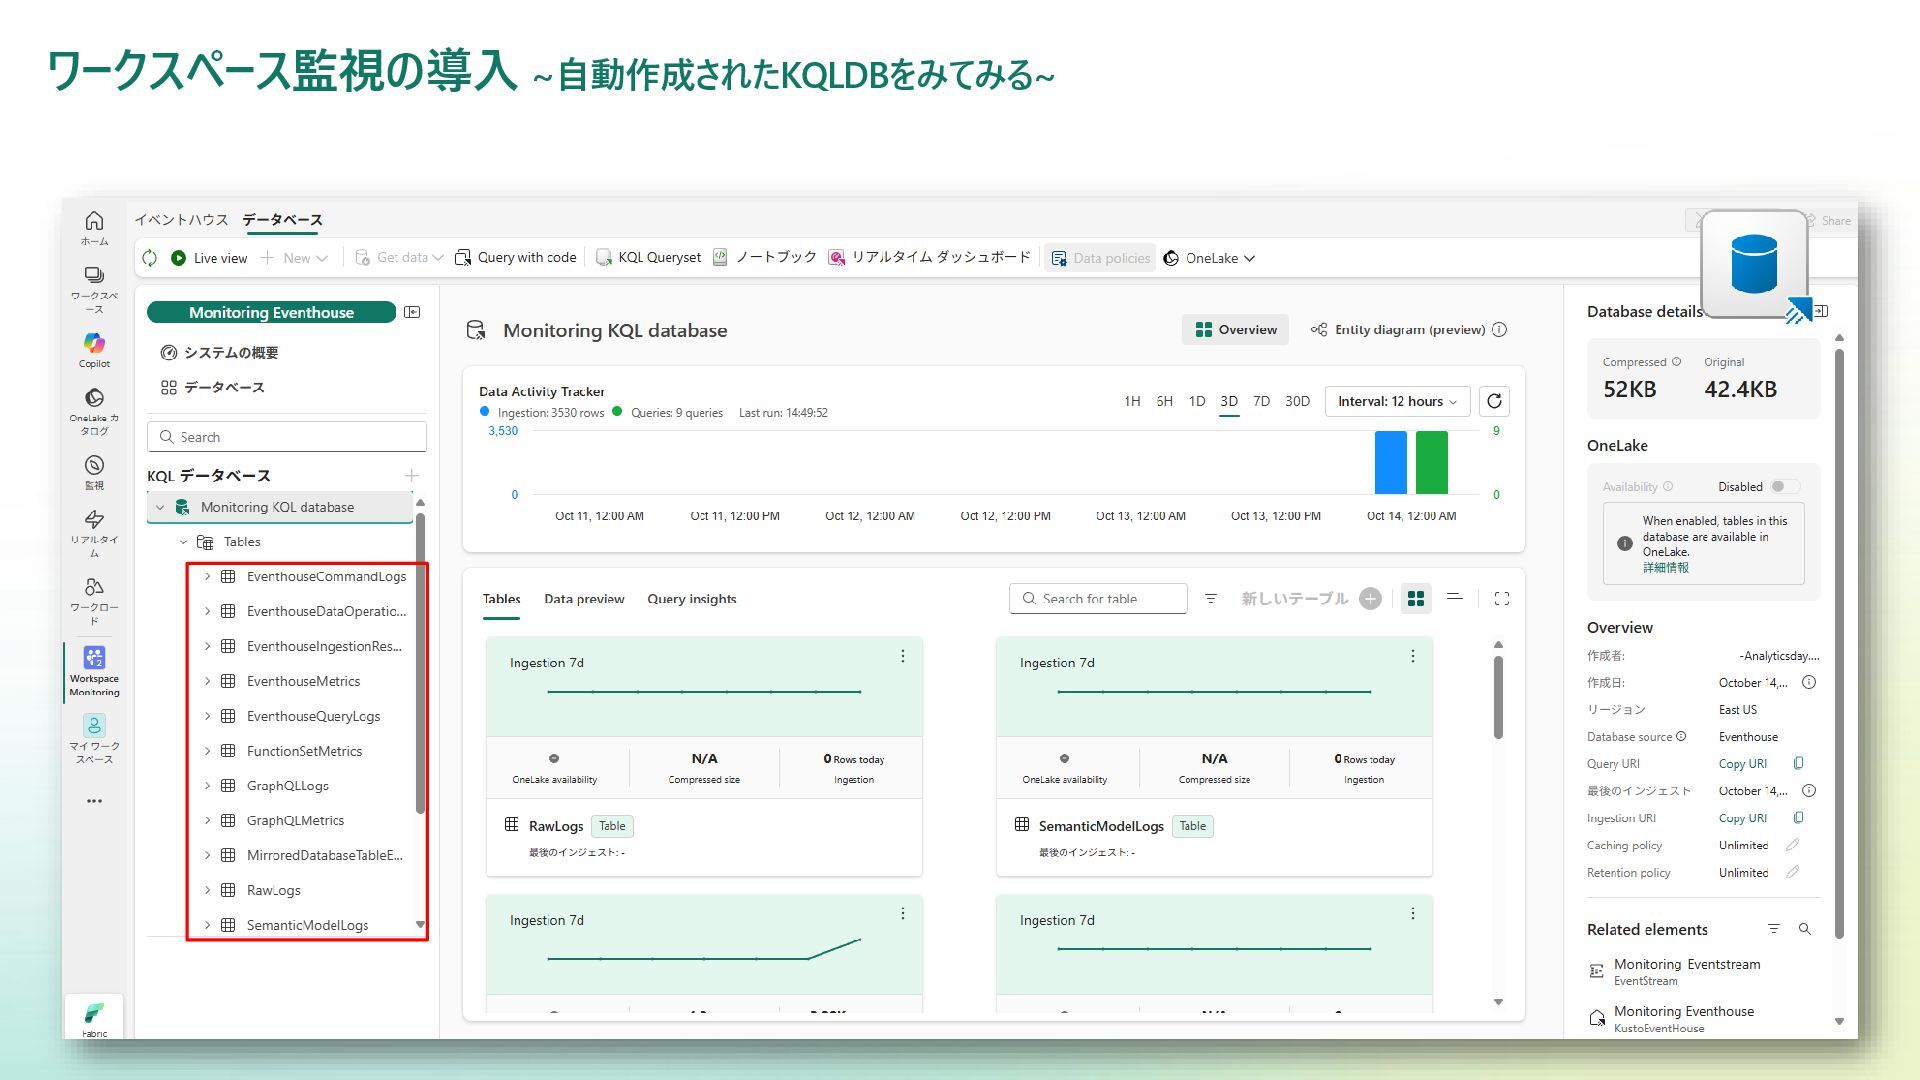Expand the tables section to fullscreen

coord(1501,598)
